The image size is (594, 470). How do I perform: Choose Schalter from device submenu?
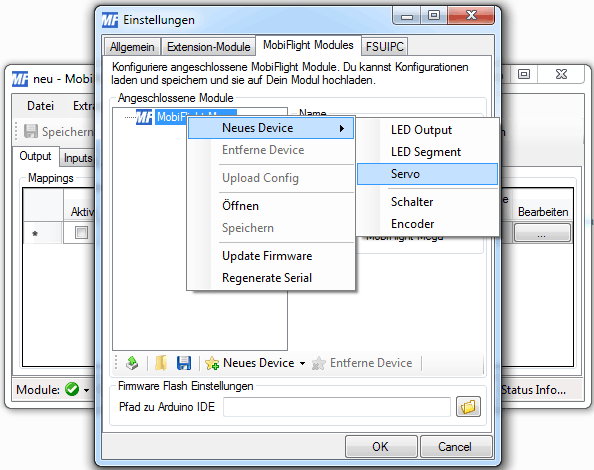coord(427,202)
